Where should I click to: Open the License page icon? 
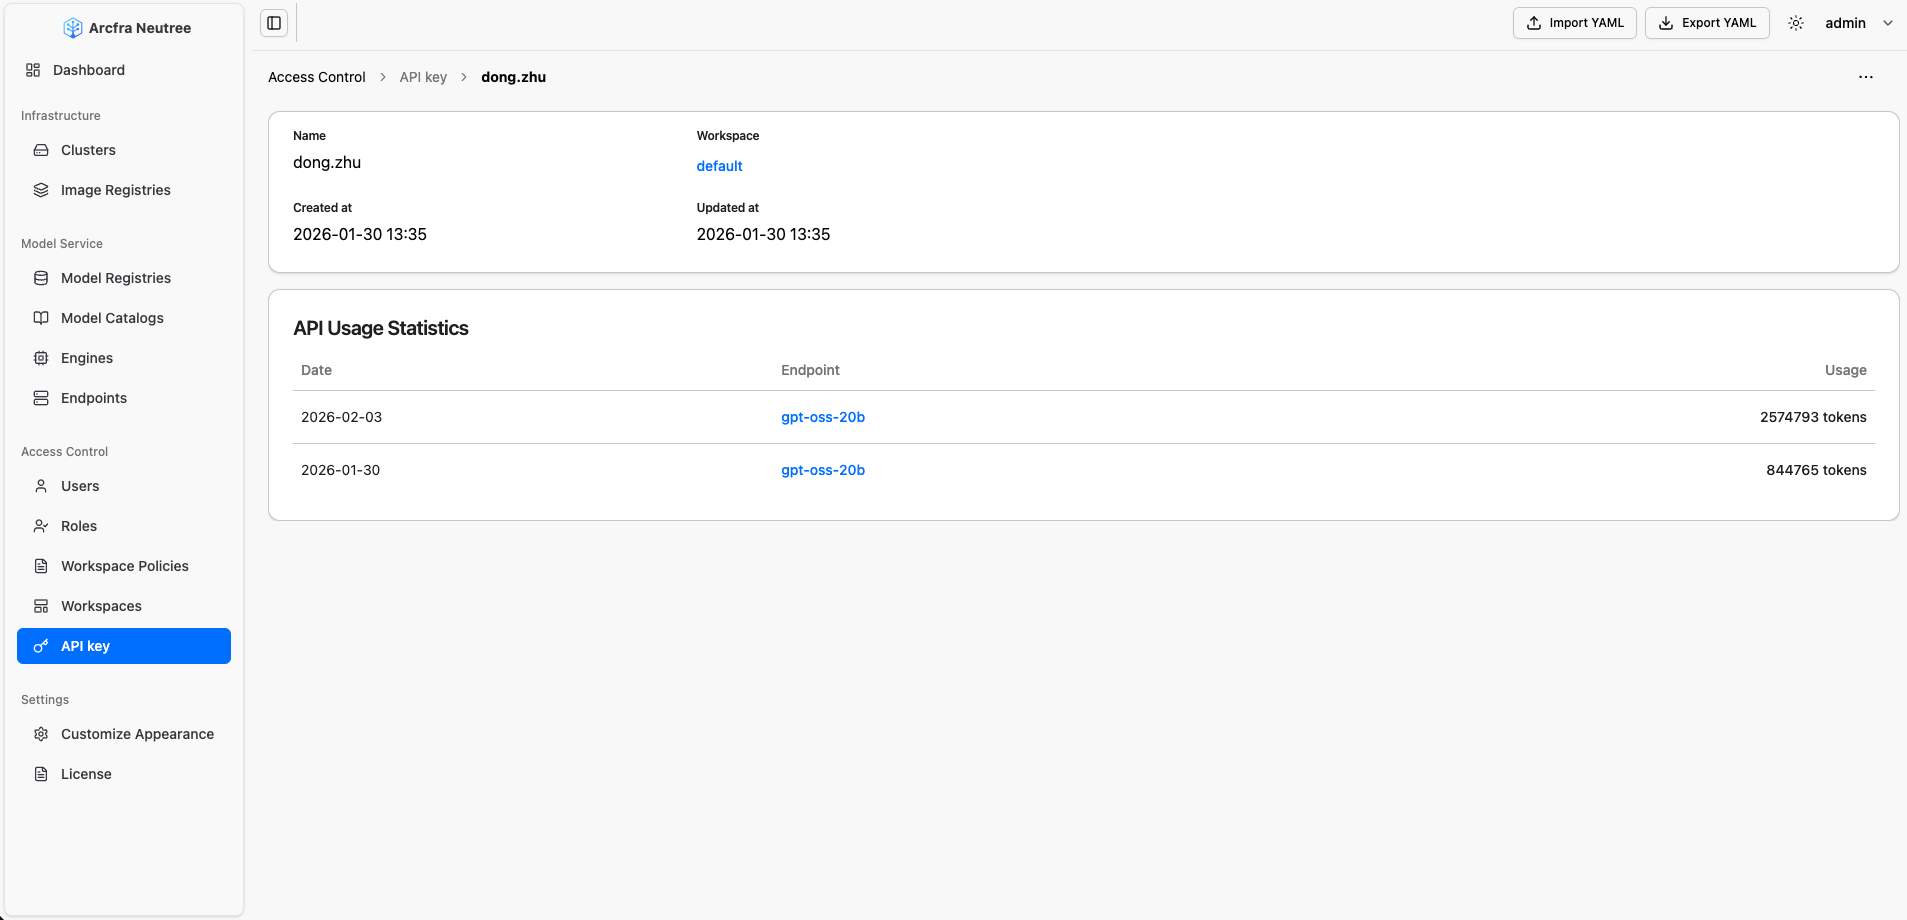point(41,774)
